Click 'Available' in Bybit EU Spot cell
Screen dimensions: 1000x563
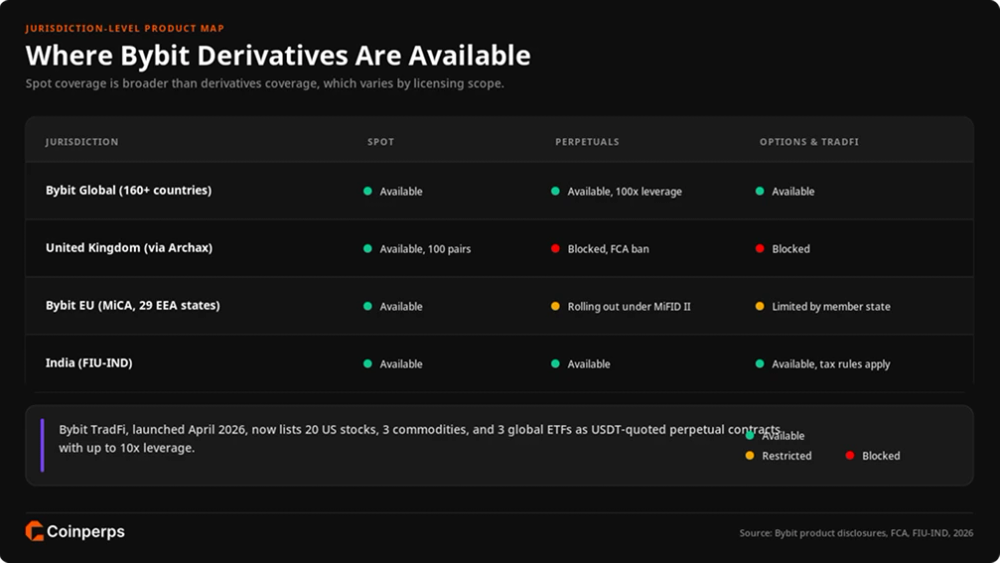point(401,307)
